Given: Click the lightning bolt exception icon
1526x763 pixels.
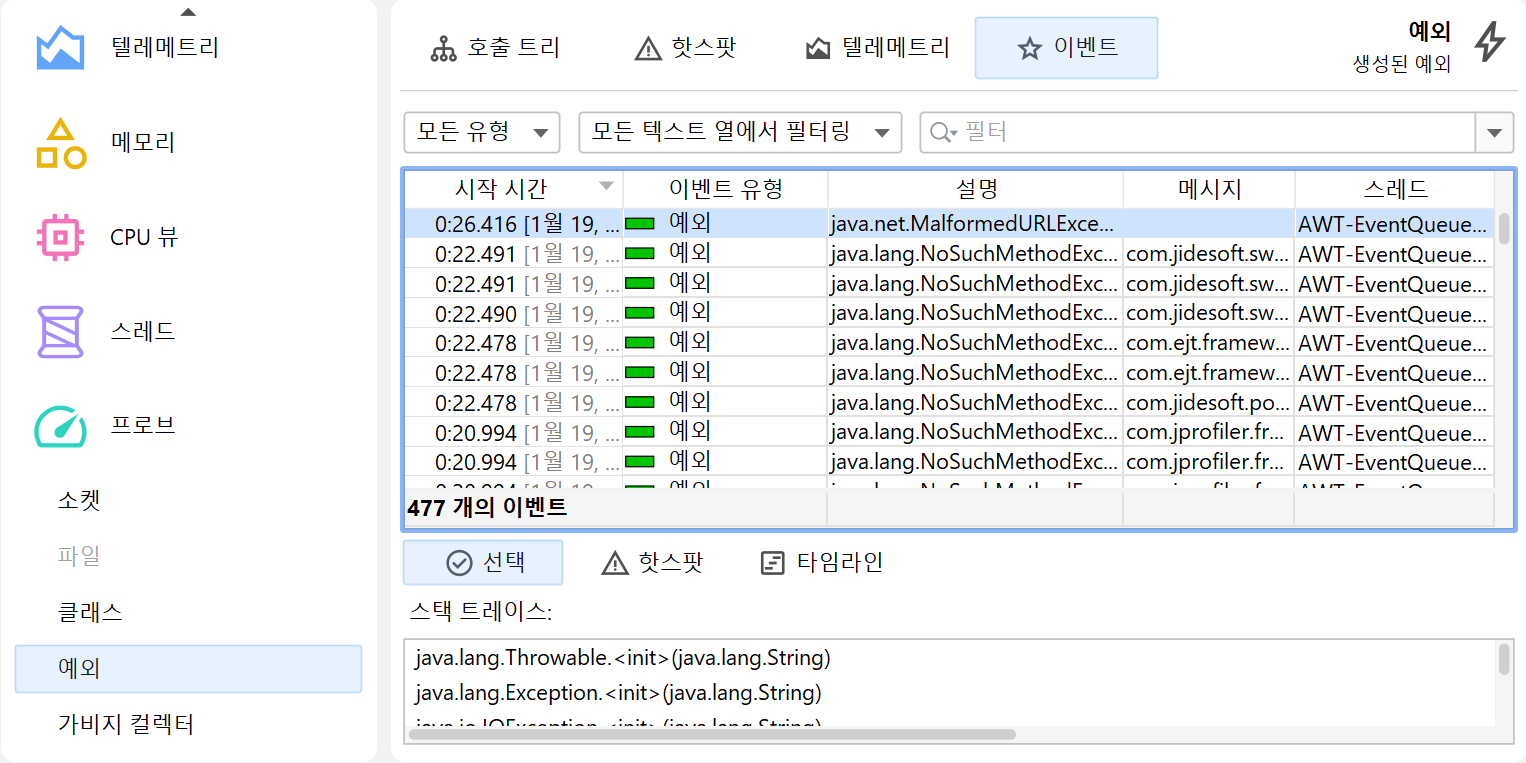Looking at the screenshot, I should [1490, 42].
